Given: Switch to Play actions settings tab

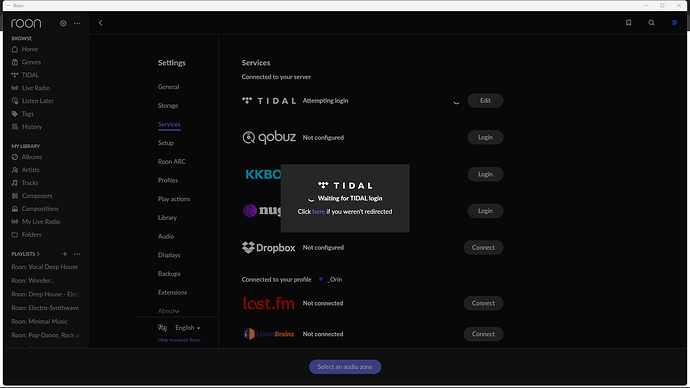Looking at the screenshot, I should coord(174,199).
